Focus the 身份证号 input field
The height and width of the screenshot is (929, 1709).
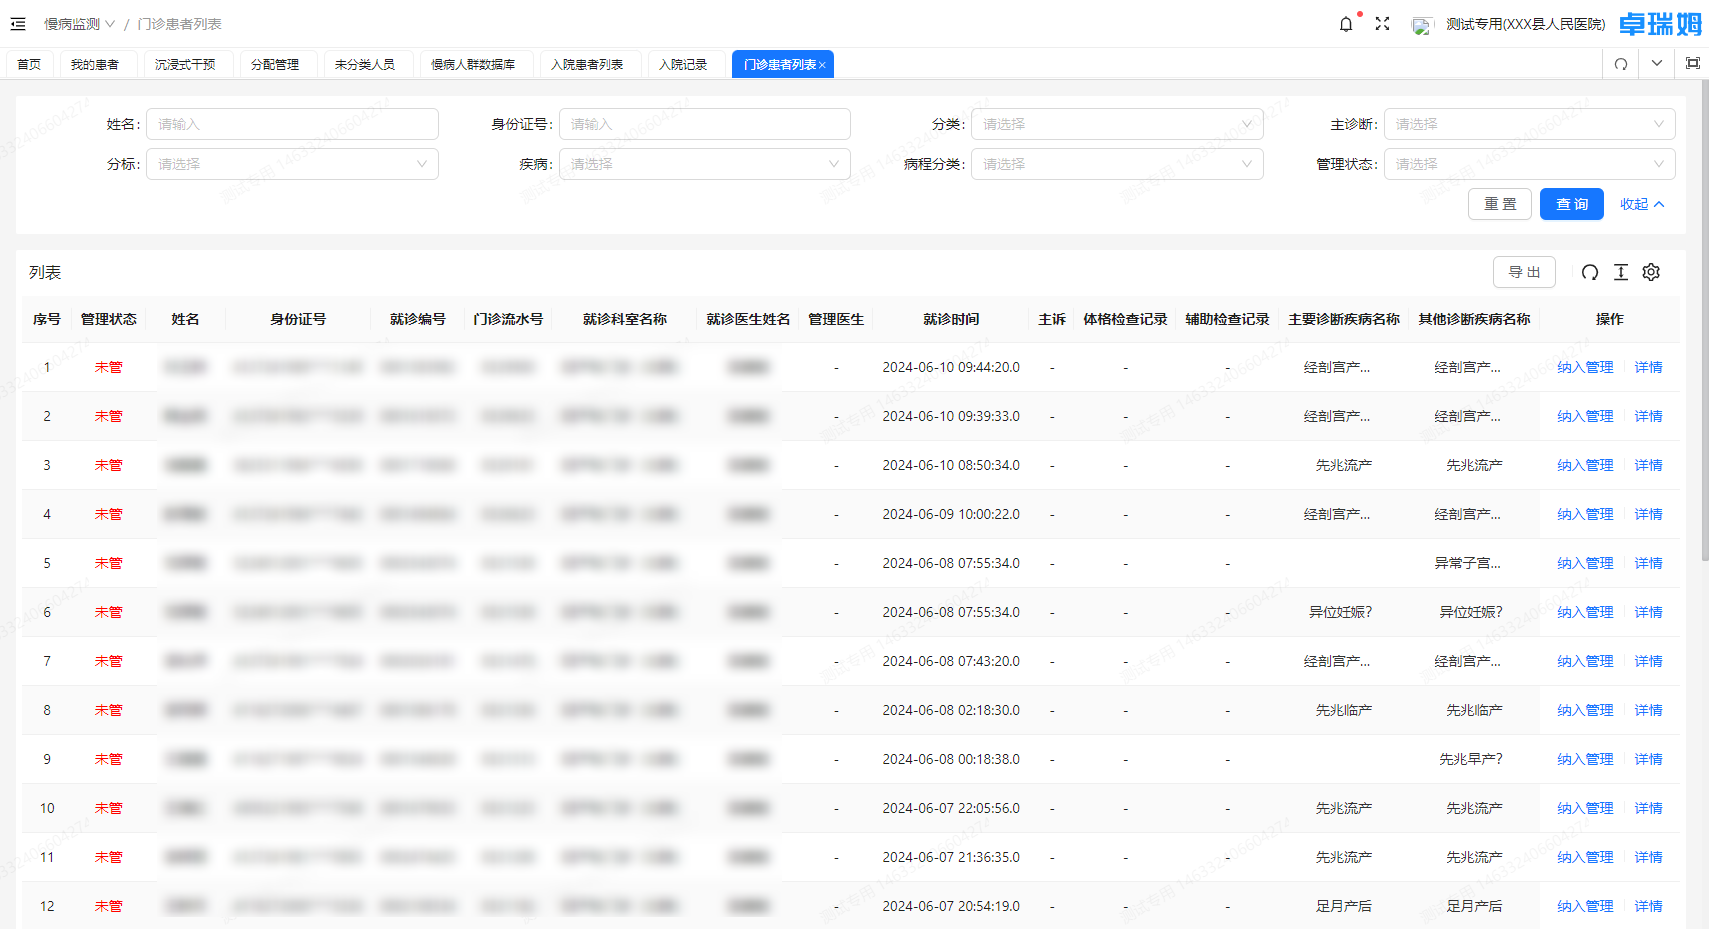click(705, 124)
